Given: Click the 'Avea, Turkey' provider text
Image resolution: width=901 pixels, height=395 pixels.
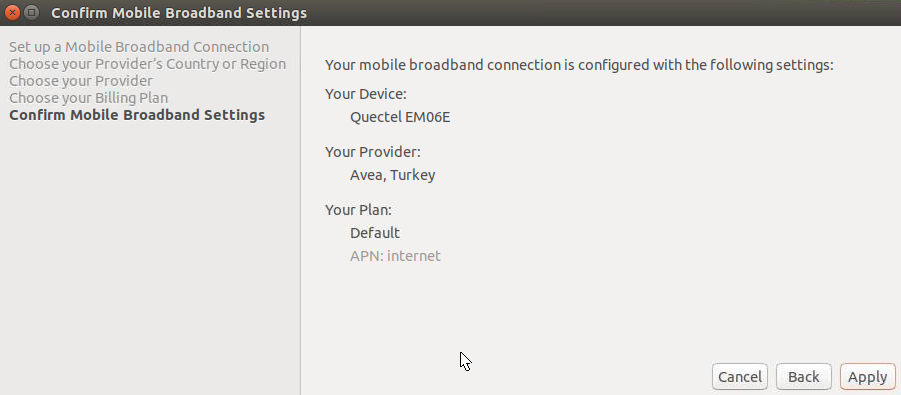Looking at the screenshot, I should click(392, 175).
